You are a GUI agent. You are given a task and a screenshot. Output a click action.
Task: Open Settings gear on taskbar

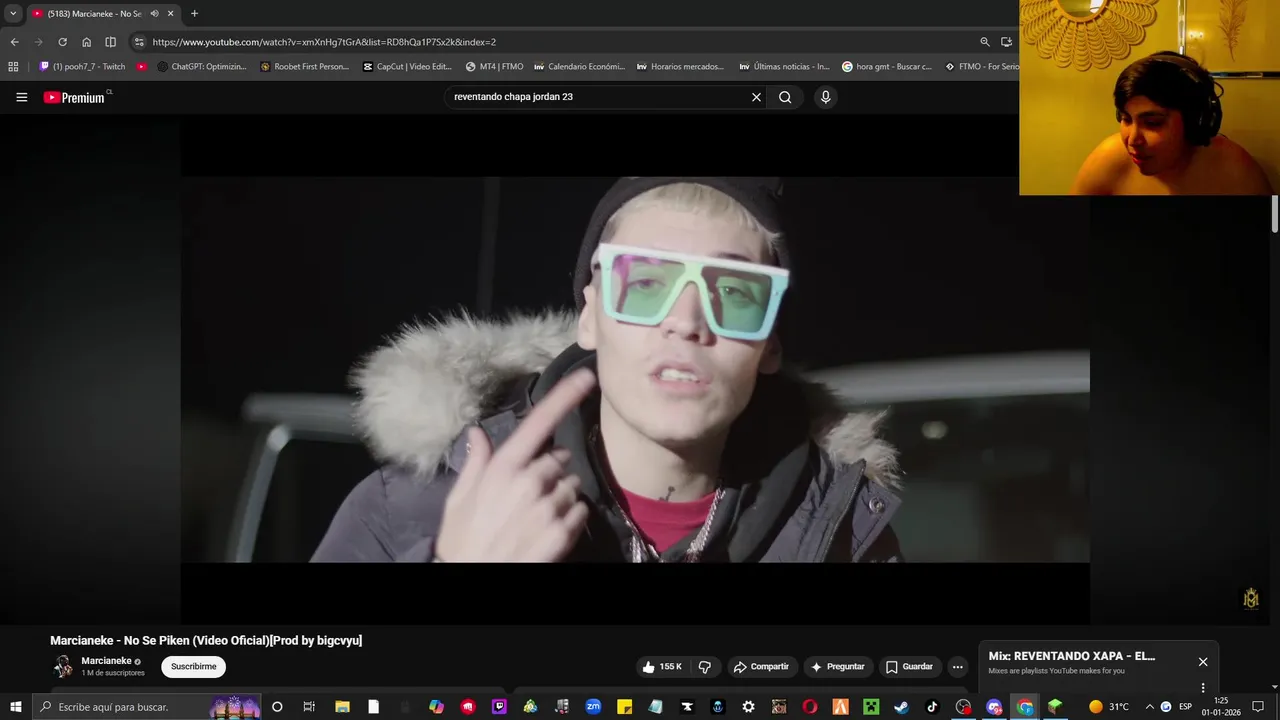coord(748,707)
